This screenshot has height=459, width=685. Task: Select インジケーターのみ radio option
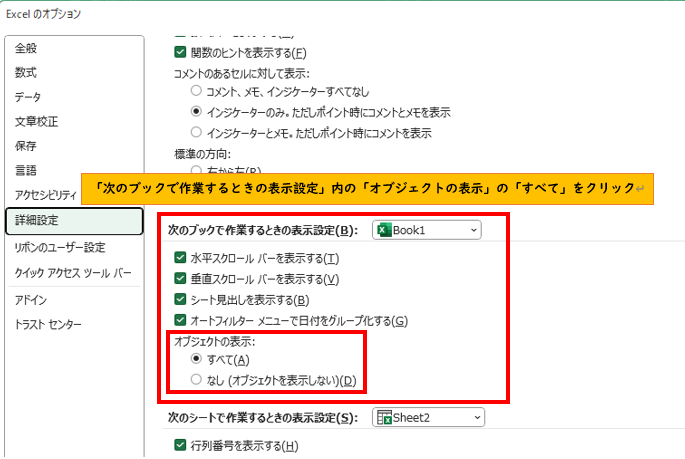[x=196, y=111]
